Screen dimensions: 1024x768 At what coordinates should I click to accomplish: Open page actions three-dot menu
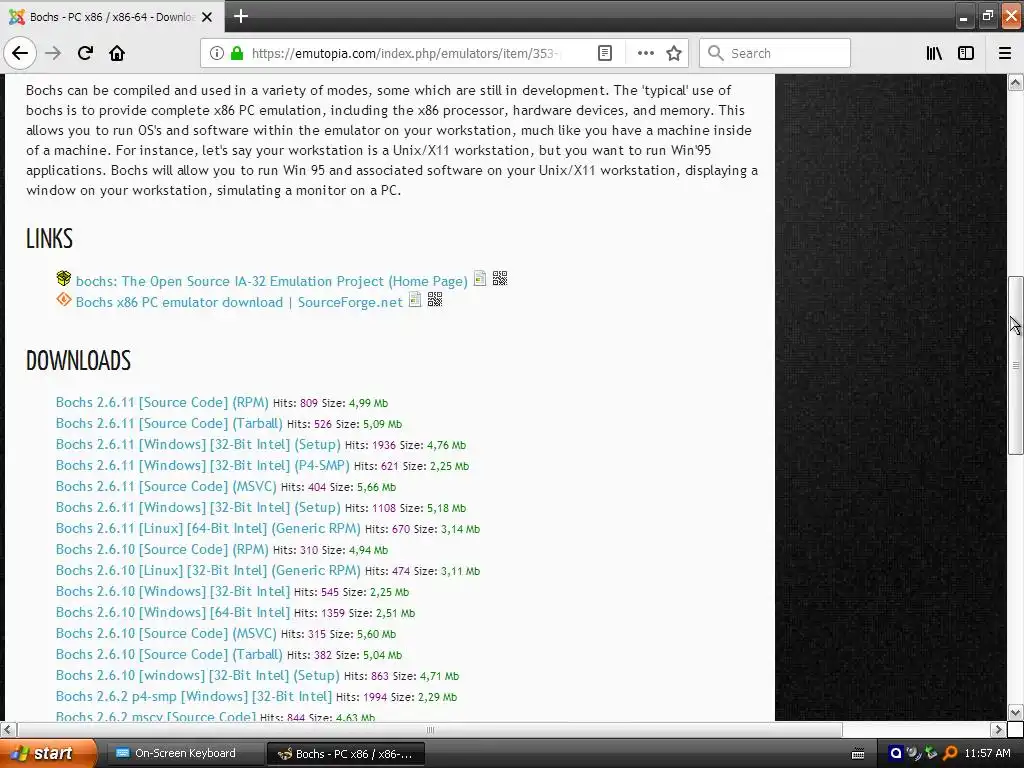click(x=645, y=53)
